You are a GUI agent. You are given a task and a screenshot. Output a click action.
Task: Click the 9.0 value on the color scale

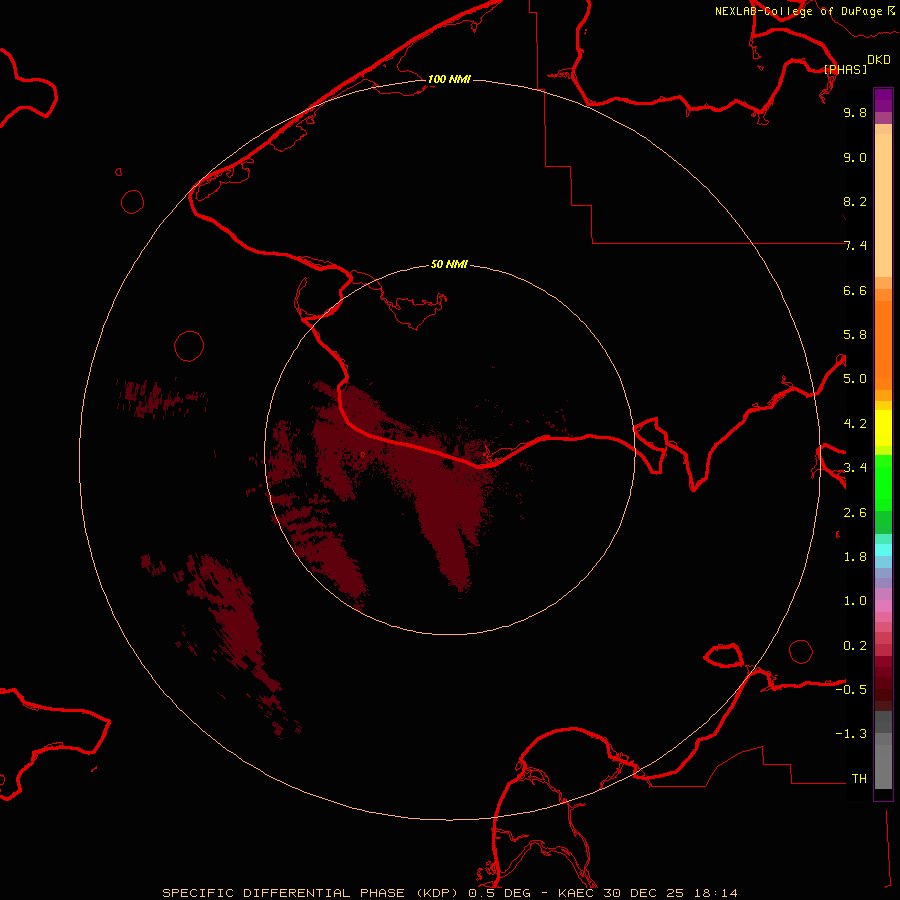click(x=855, y=157)
